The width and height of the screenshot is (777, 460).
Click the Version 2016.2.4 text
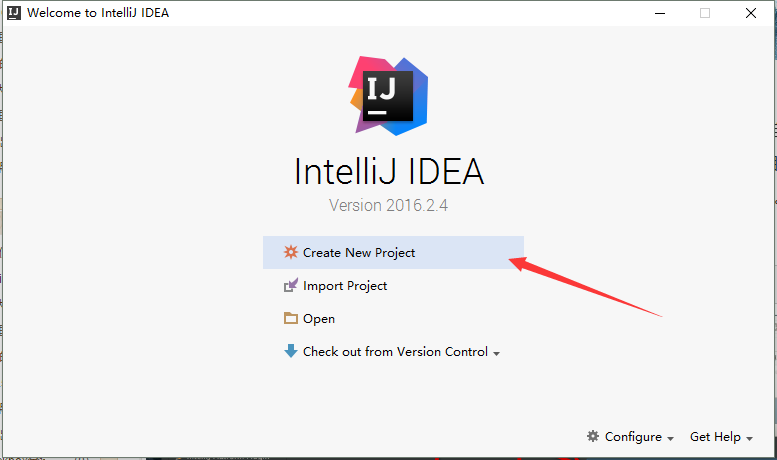(x=388, y=205)
